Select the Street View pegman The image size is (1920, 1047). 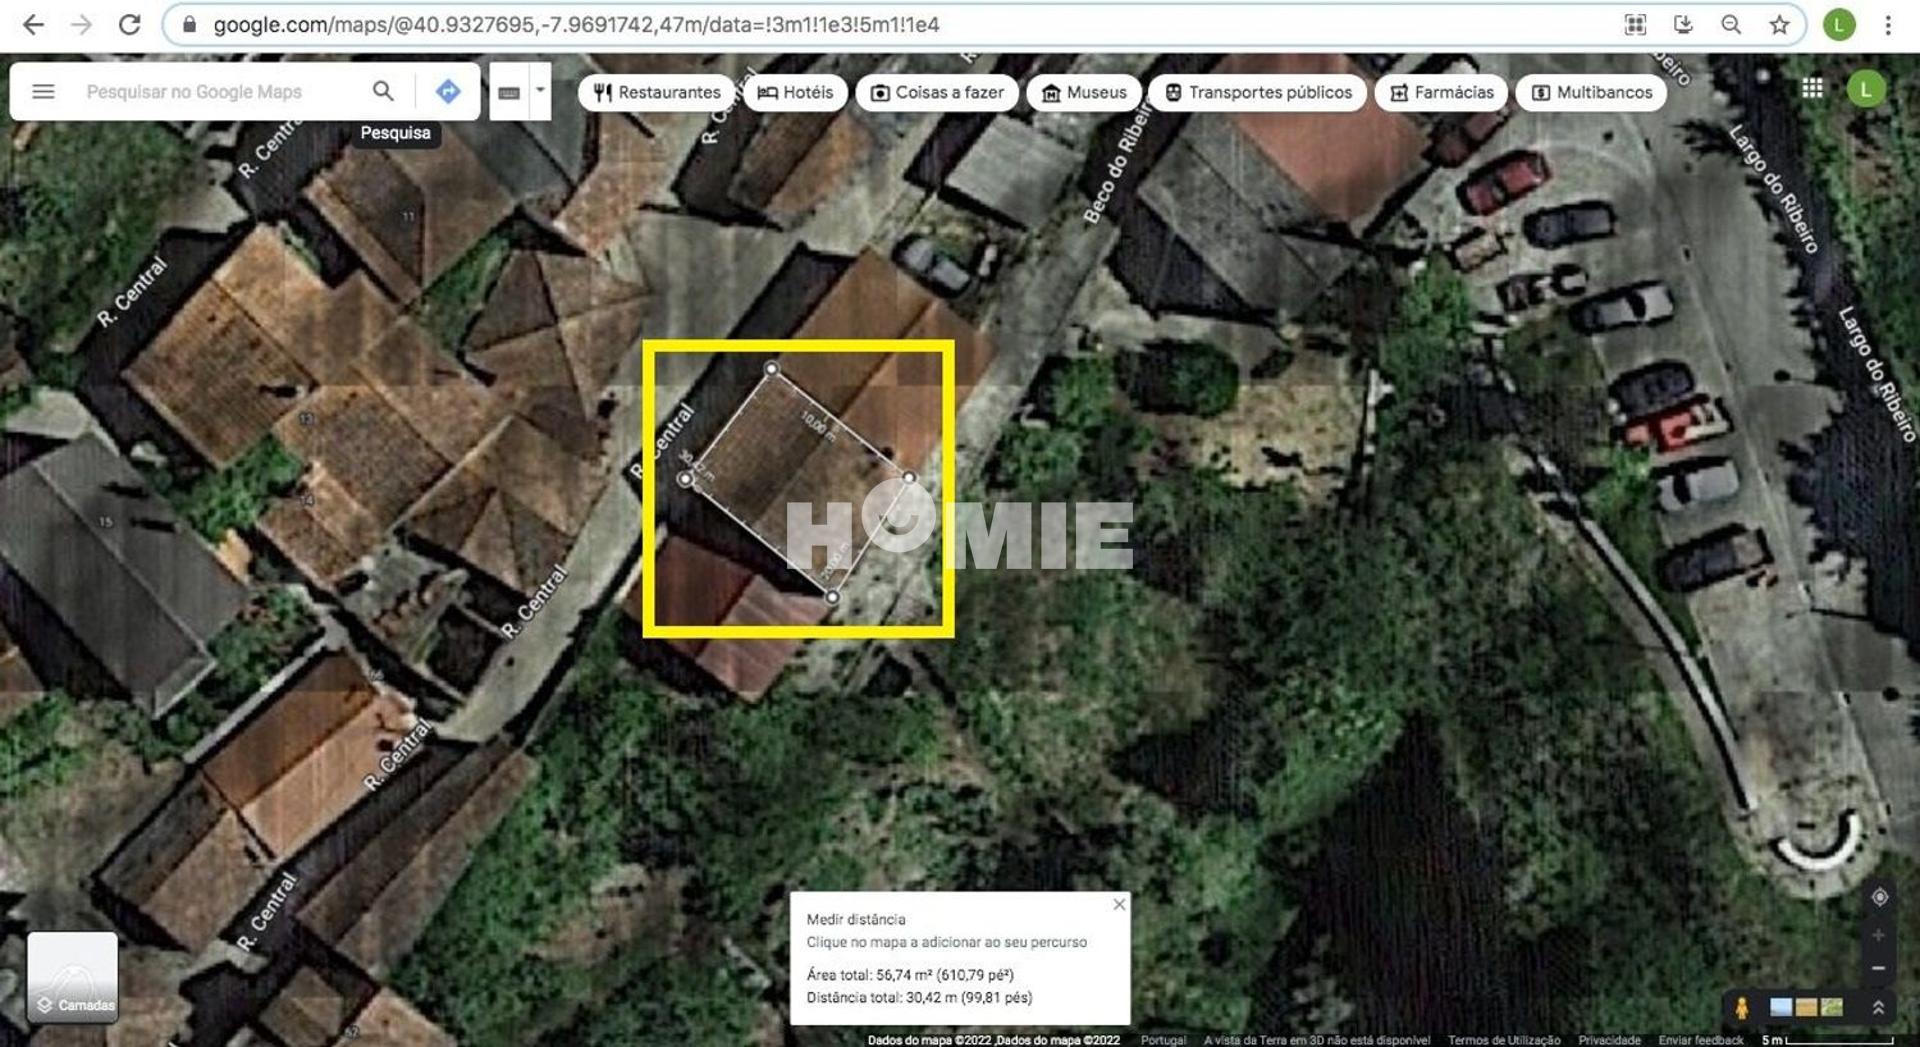pos(1741,1007)
